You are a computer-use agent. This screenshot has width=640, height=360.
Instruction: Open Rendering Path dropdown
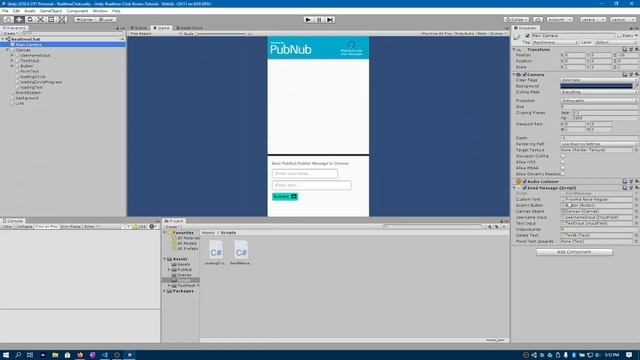[599, 144]
